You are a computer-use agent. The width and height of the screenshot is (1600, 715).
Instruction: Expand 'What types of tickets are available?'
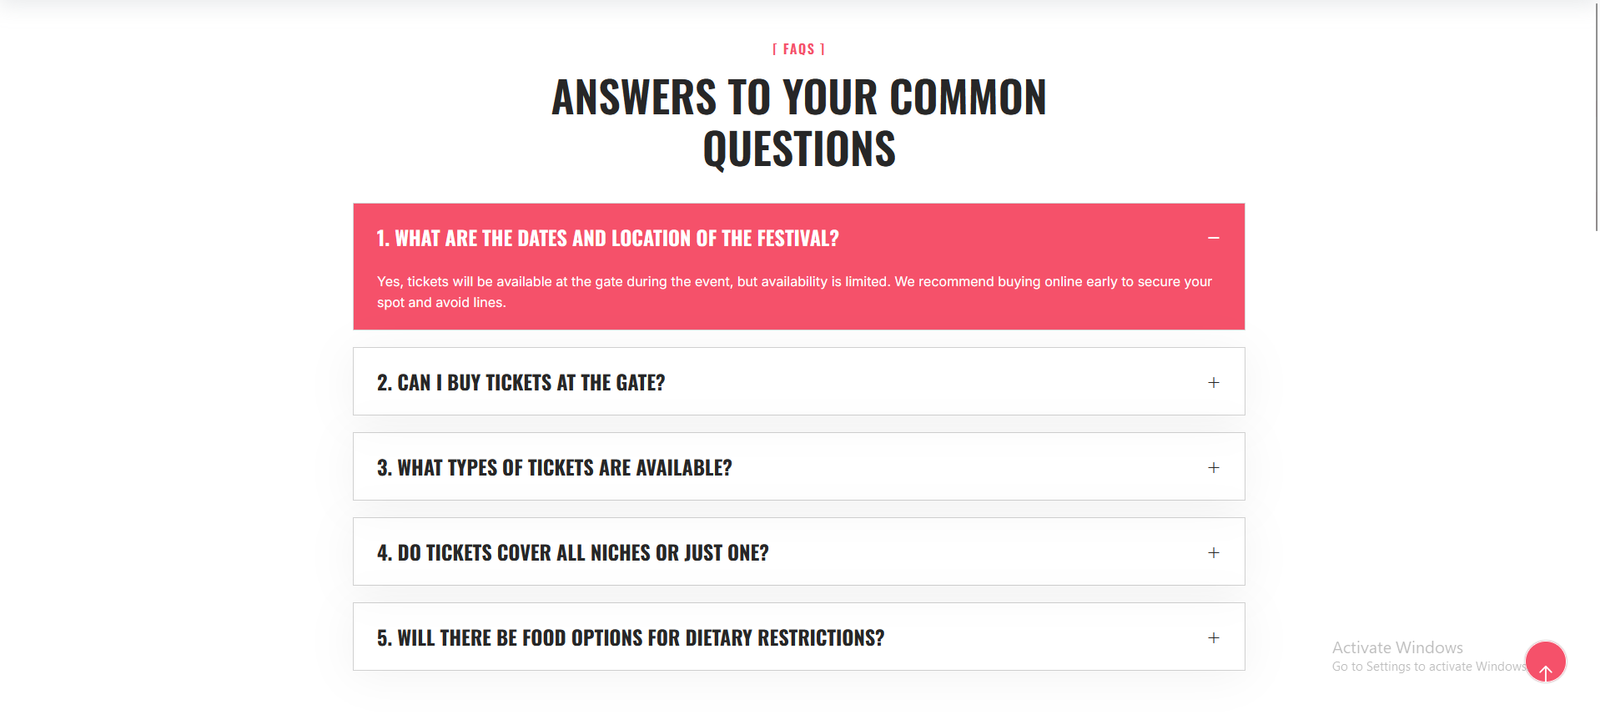pos(554,467)
